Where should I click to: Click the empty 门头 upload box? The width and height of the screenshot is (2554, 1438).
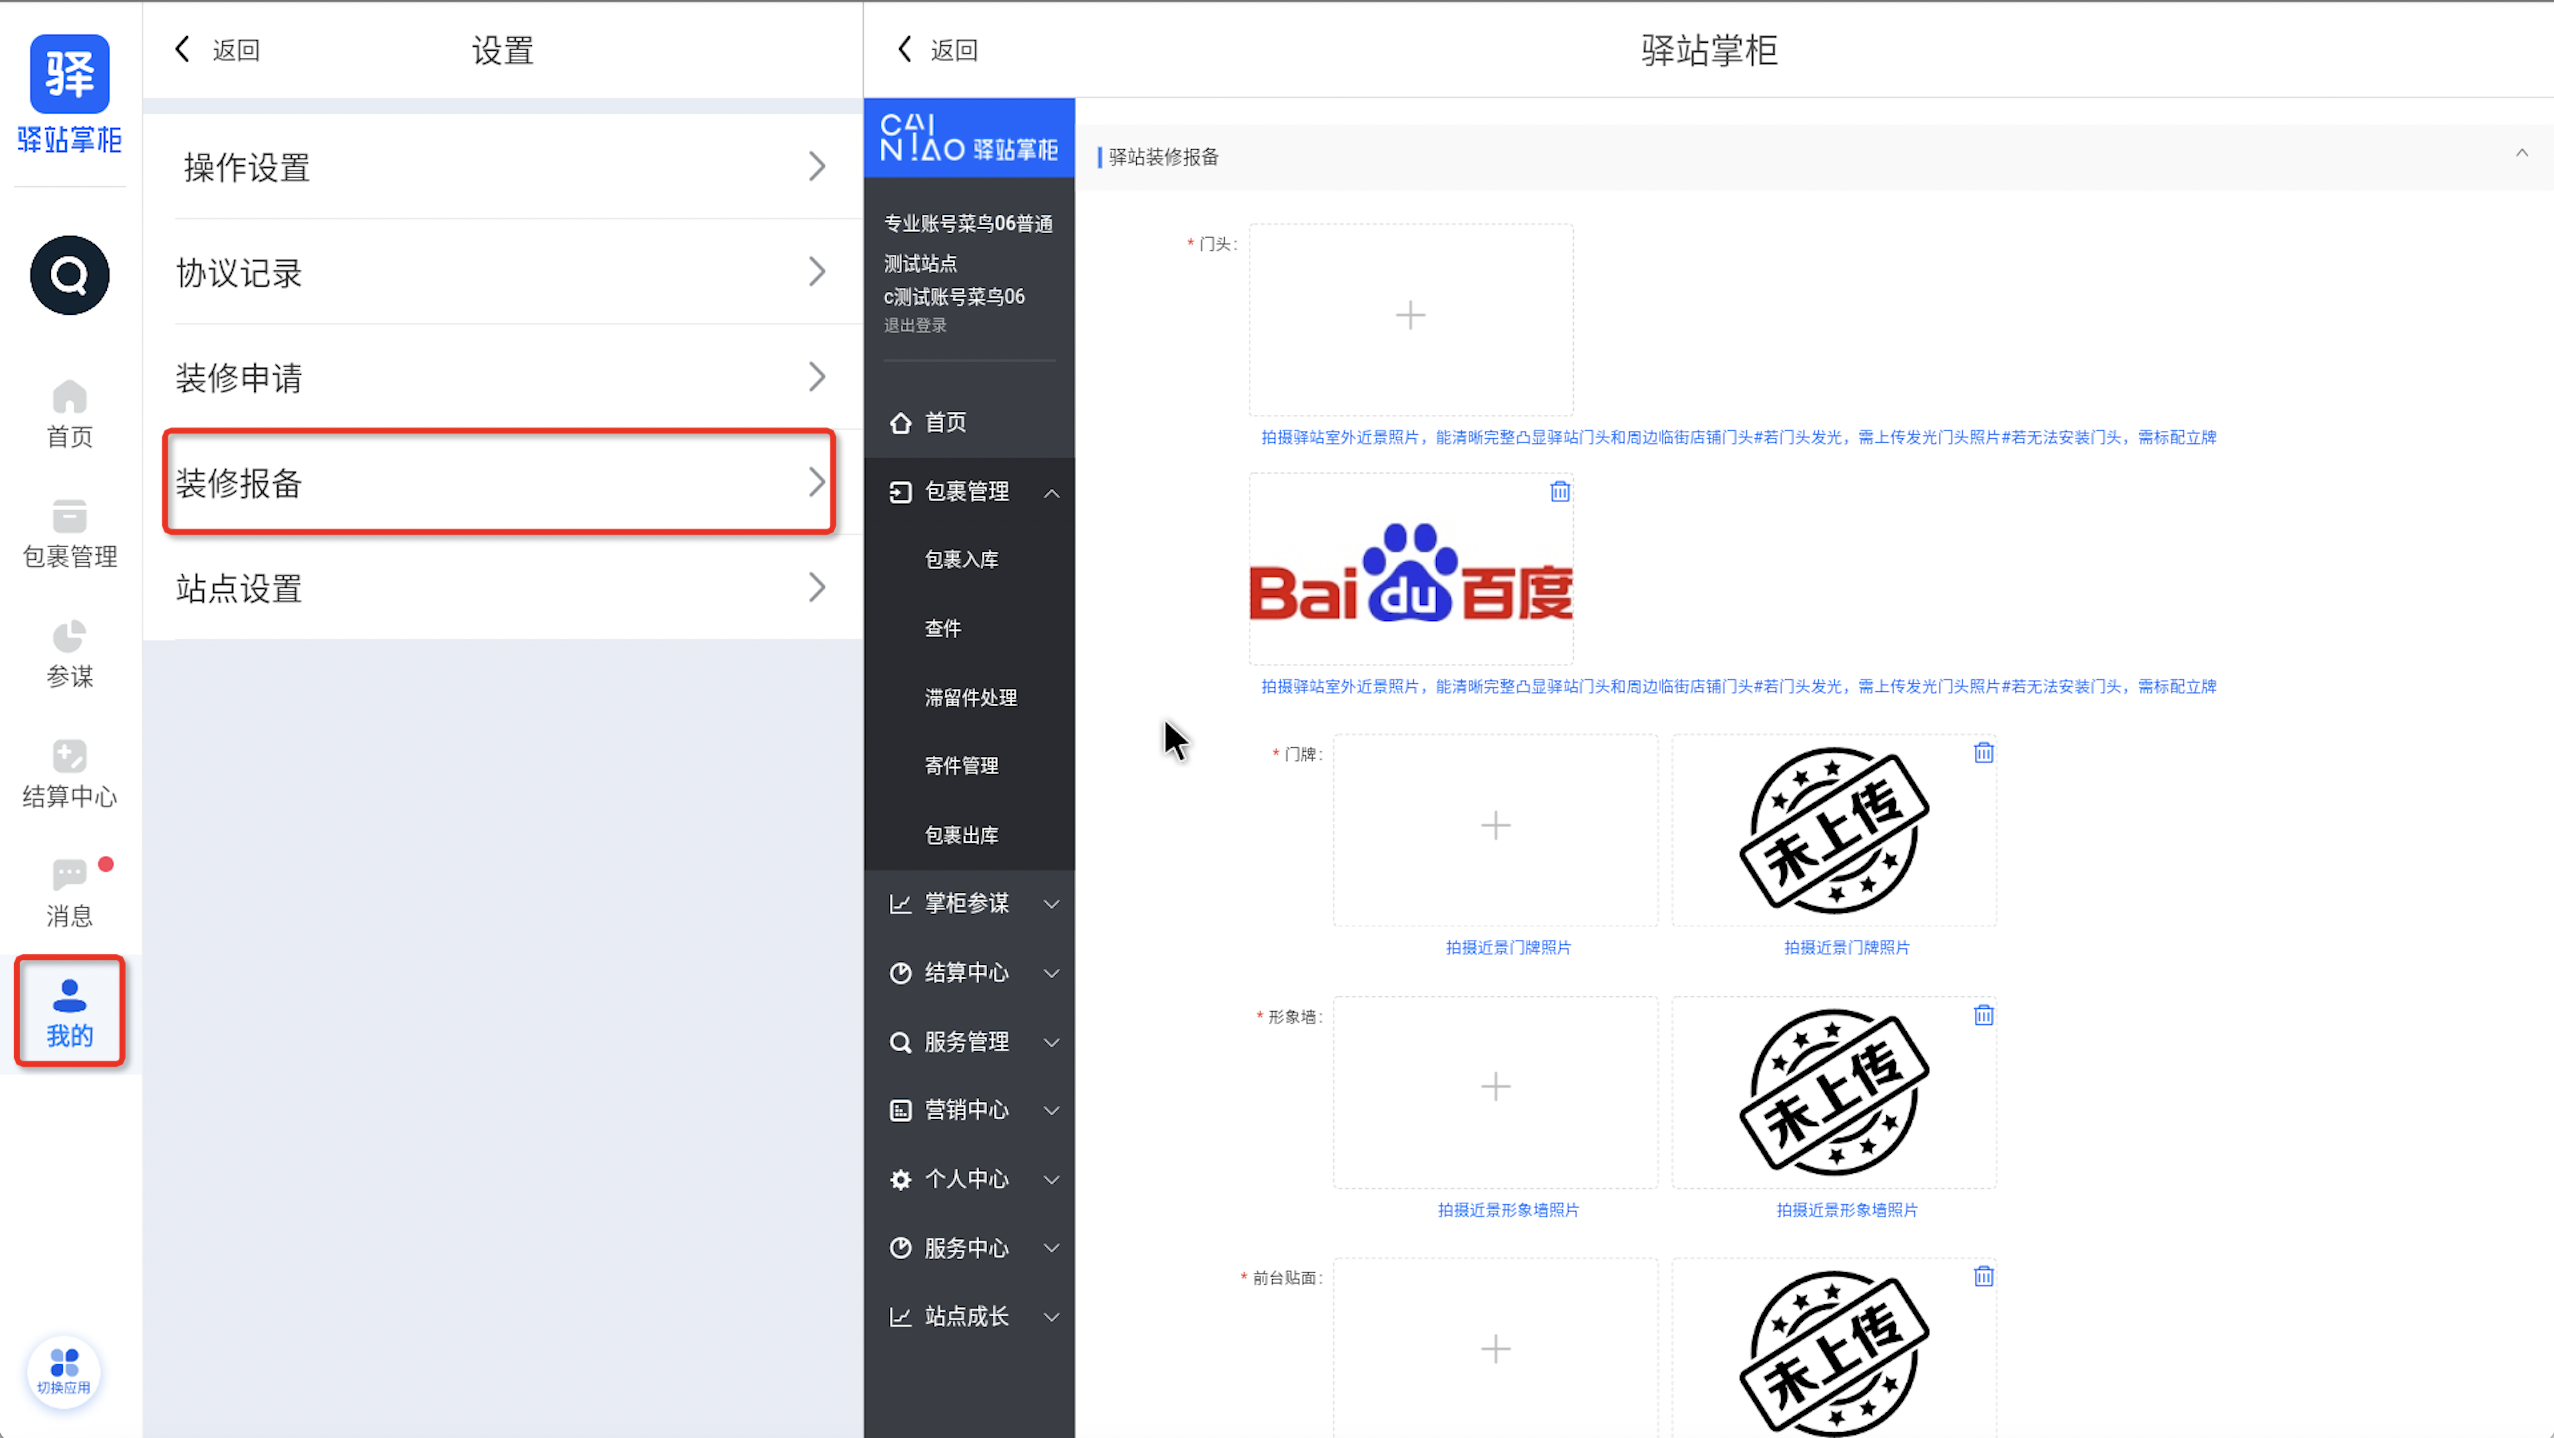(1410, 318)
